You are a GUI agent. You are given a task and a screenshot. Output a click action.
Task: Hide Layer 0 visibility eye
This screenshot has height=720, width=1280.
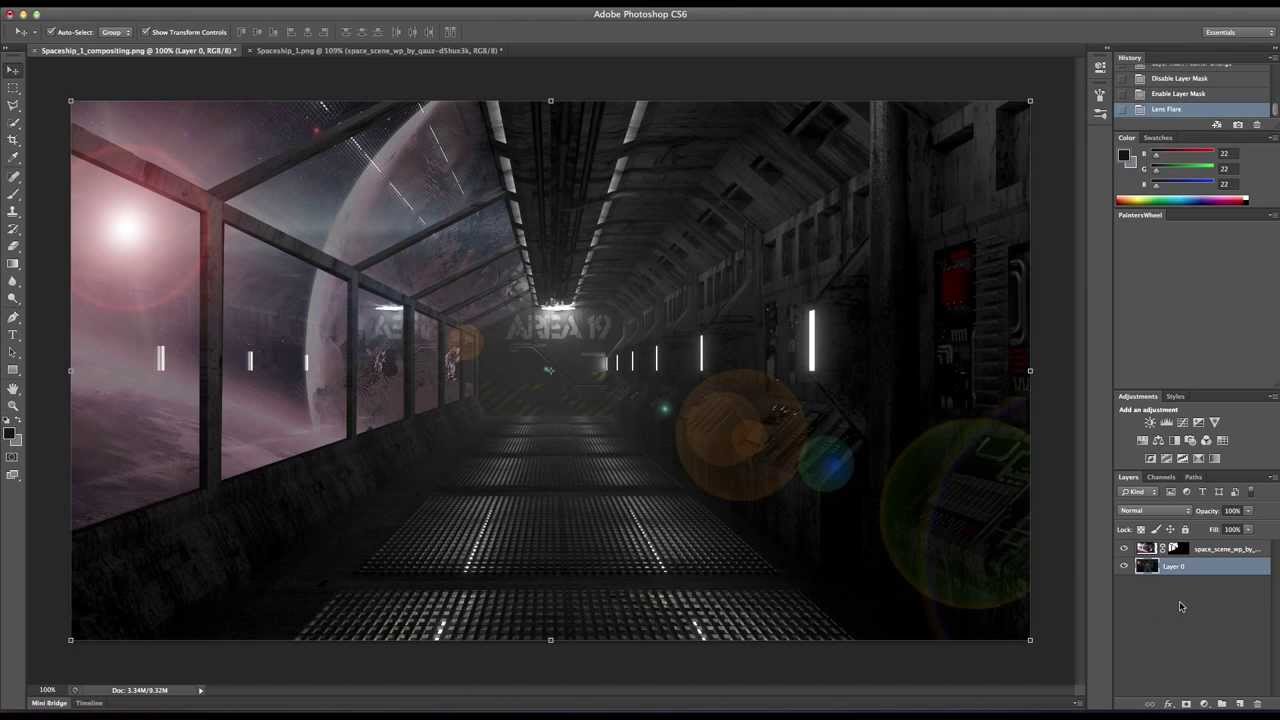point(1124,566)
